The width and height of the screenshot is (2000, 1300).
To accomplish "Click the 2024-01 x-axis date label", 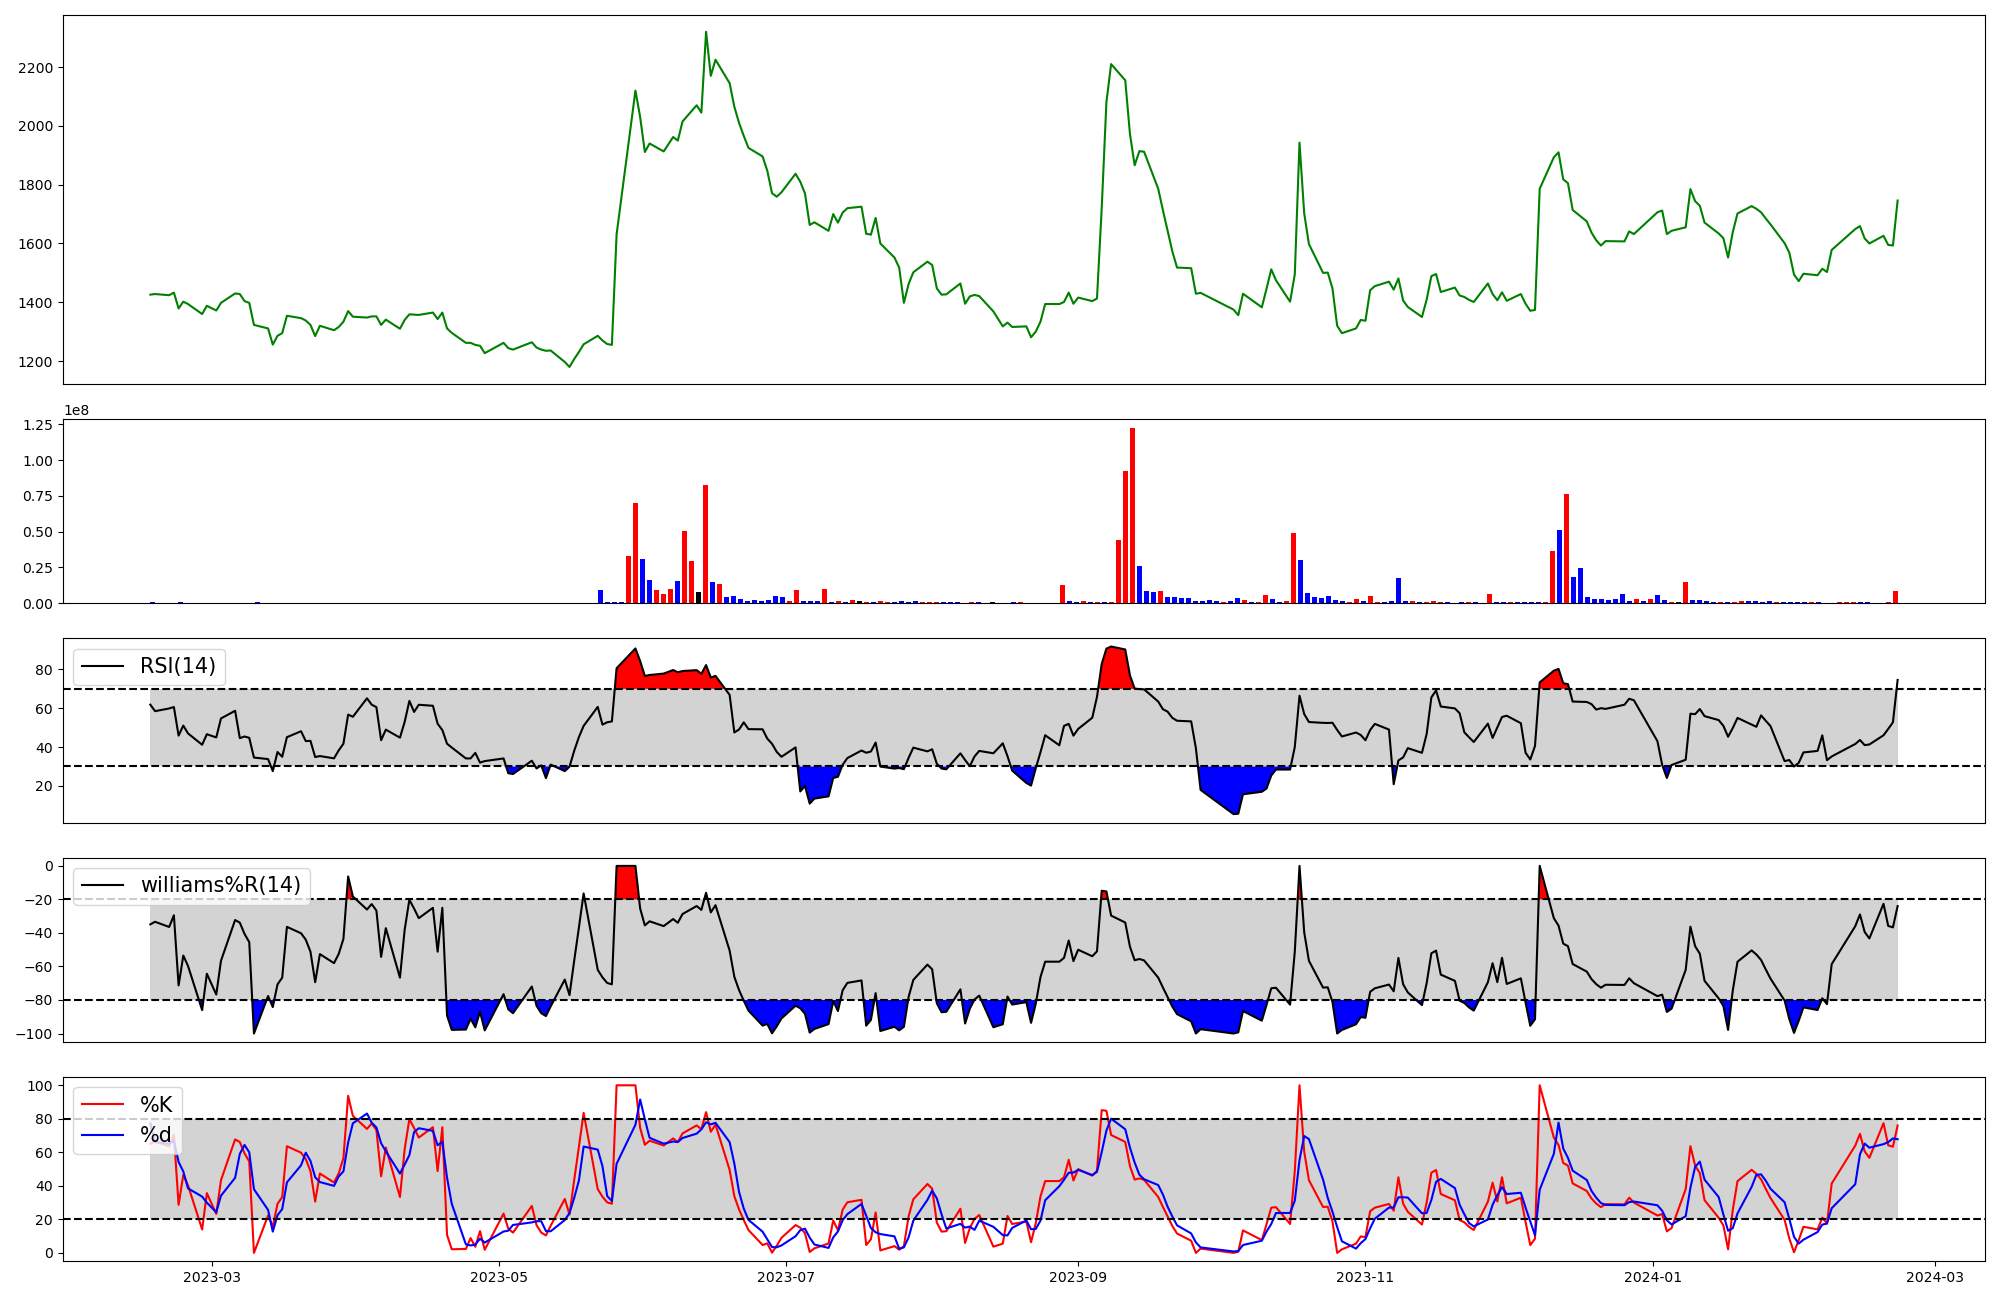I will 1653,1277.
